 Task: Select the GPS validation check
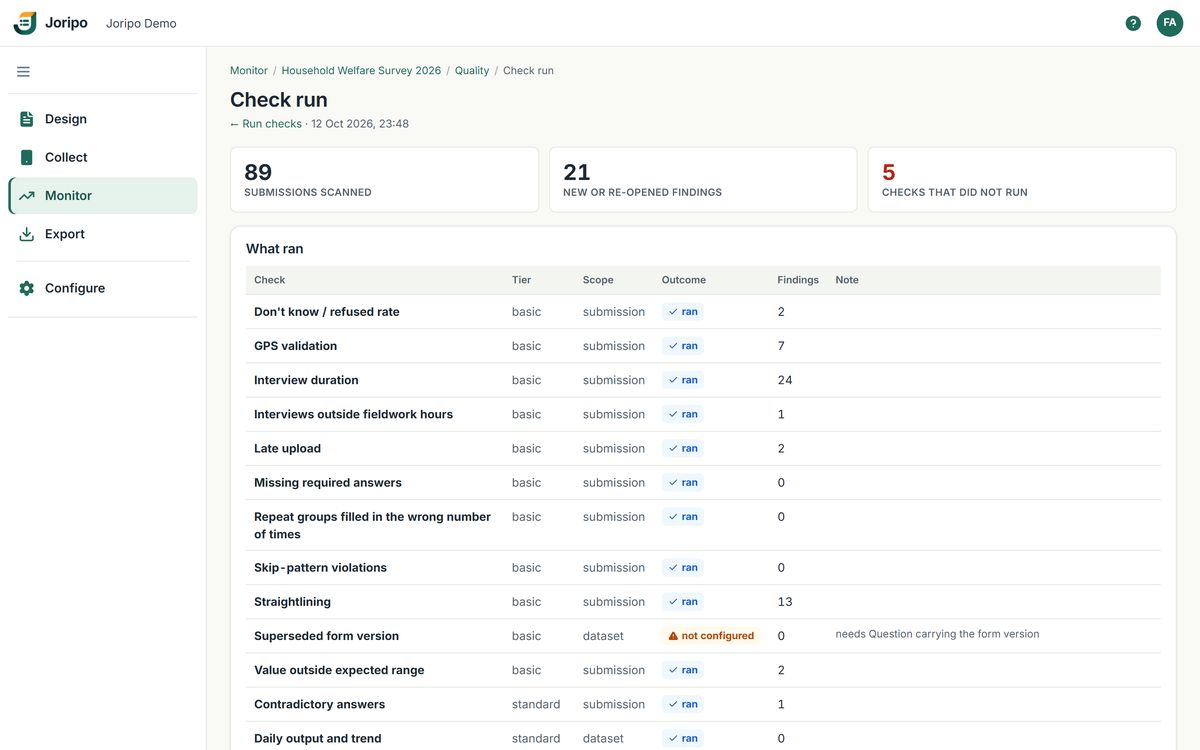point(296,346)
